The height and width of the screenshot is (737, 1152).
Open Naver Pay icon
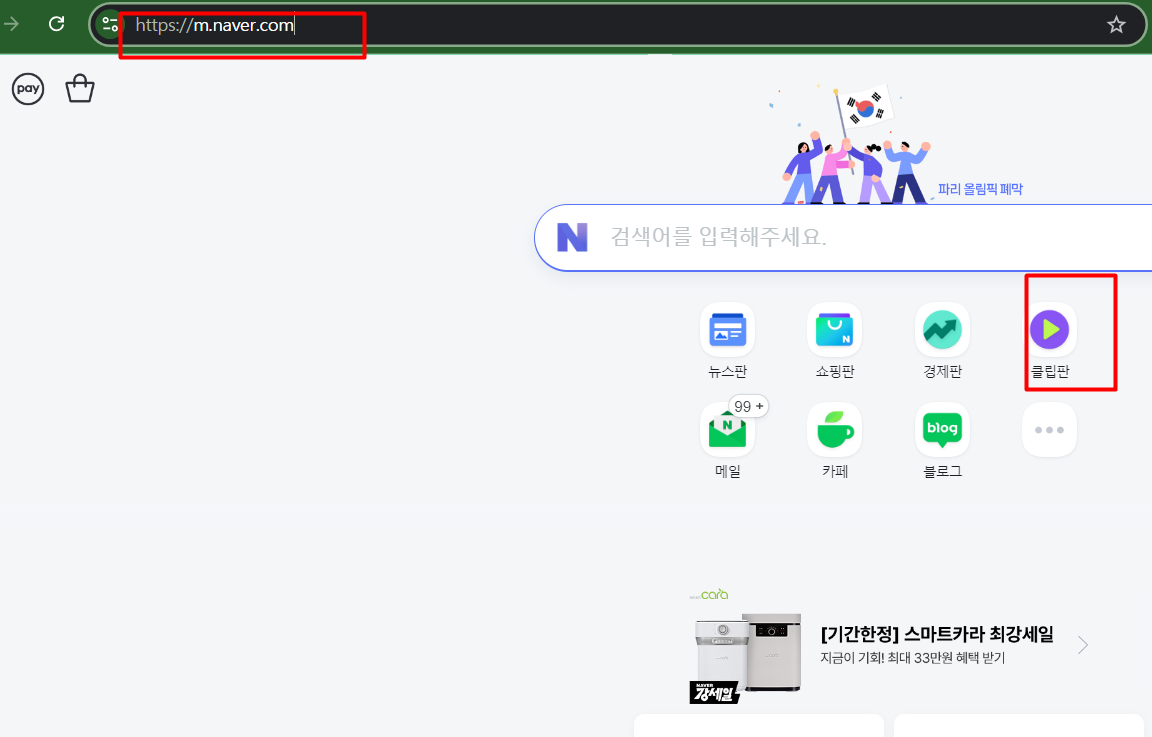point(28,89)
